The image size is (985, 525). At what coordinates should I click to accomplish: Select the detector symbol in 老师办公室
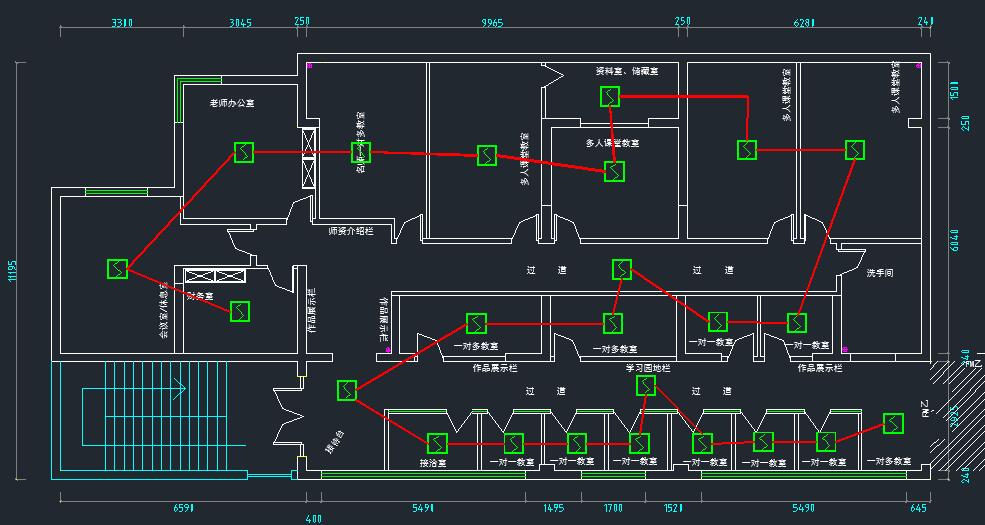(x=244, y=152)
